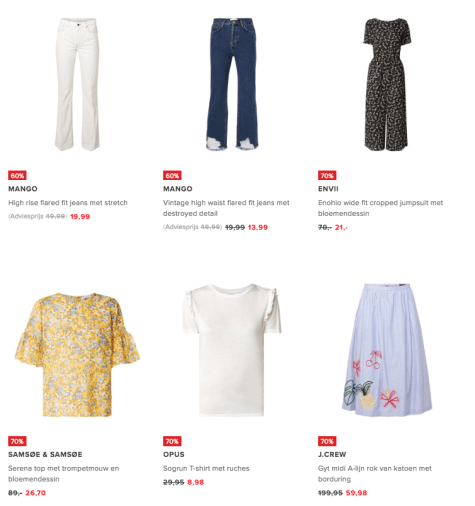The width and height of the screenshot is (475, 506).
Task: View the black floral jumpsuit image
Action: click(x=387, y=84)
